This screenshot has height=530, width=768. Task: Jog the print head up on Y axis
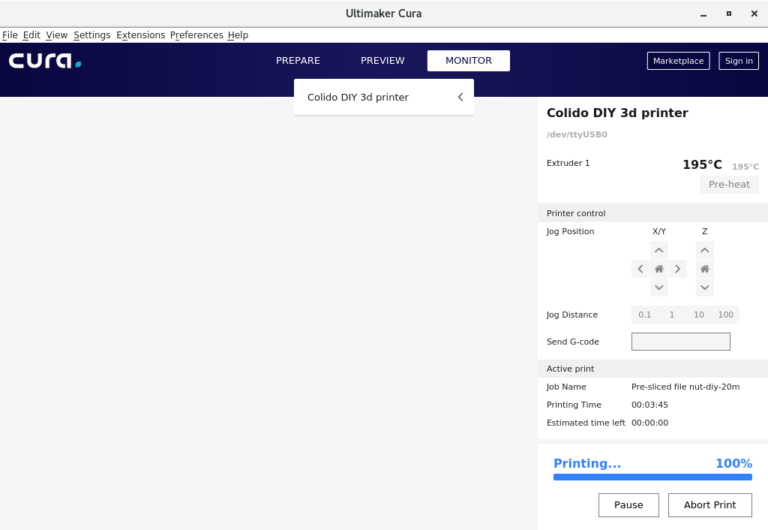(x=659, y=250)
